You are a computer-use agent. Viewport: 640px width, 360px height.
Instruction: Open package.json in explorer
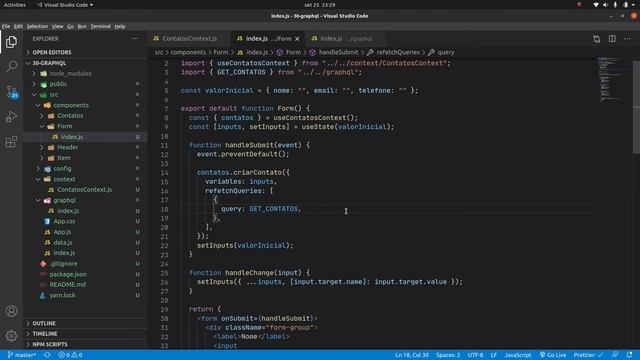pyautogui.click(x=85, y=274)
